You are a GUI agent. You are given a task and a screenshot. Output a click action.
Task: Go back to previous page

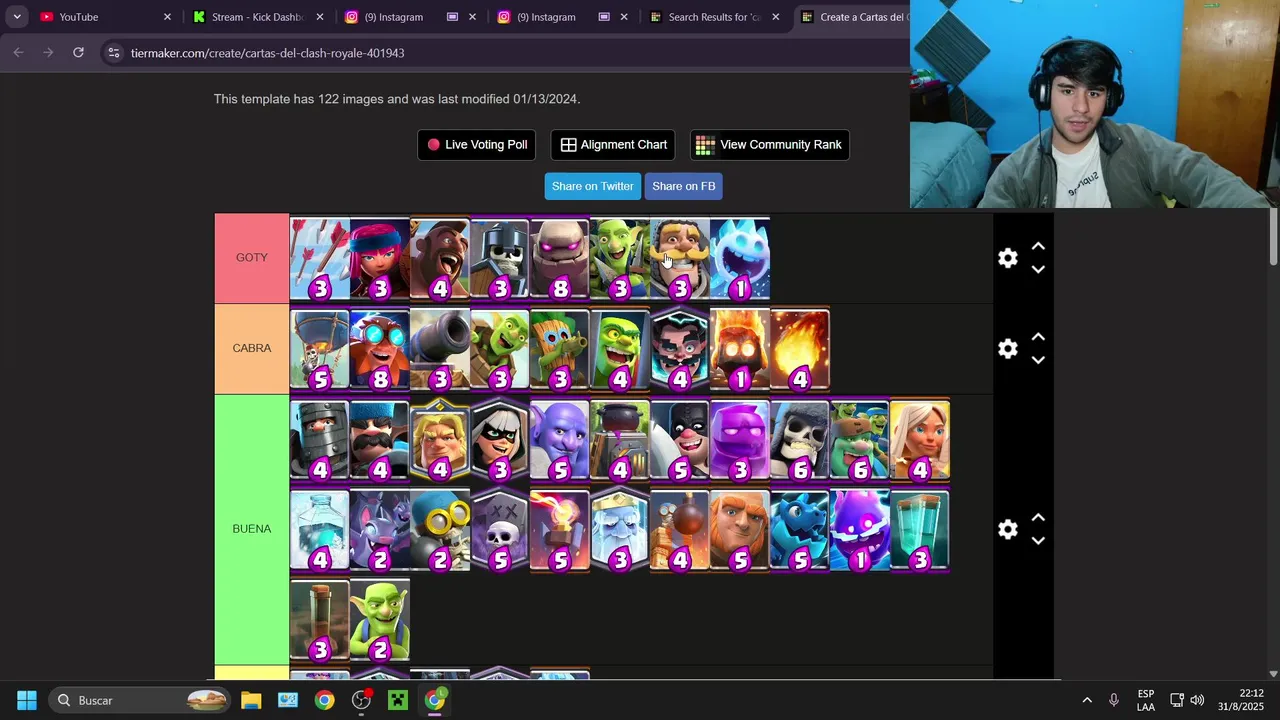tap(18, 53)
